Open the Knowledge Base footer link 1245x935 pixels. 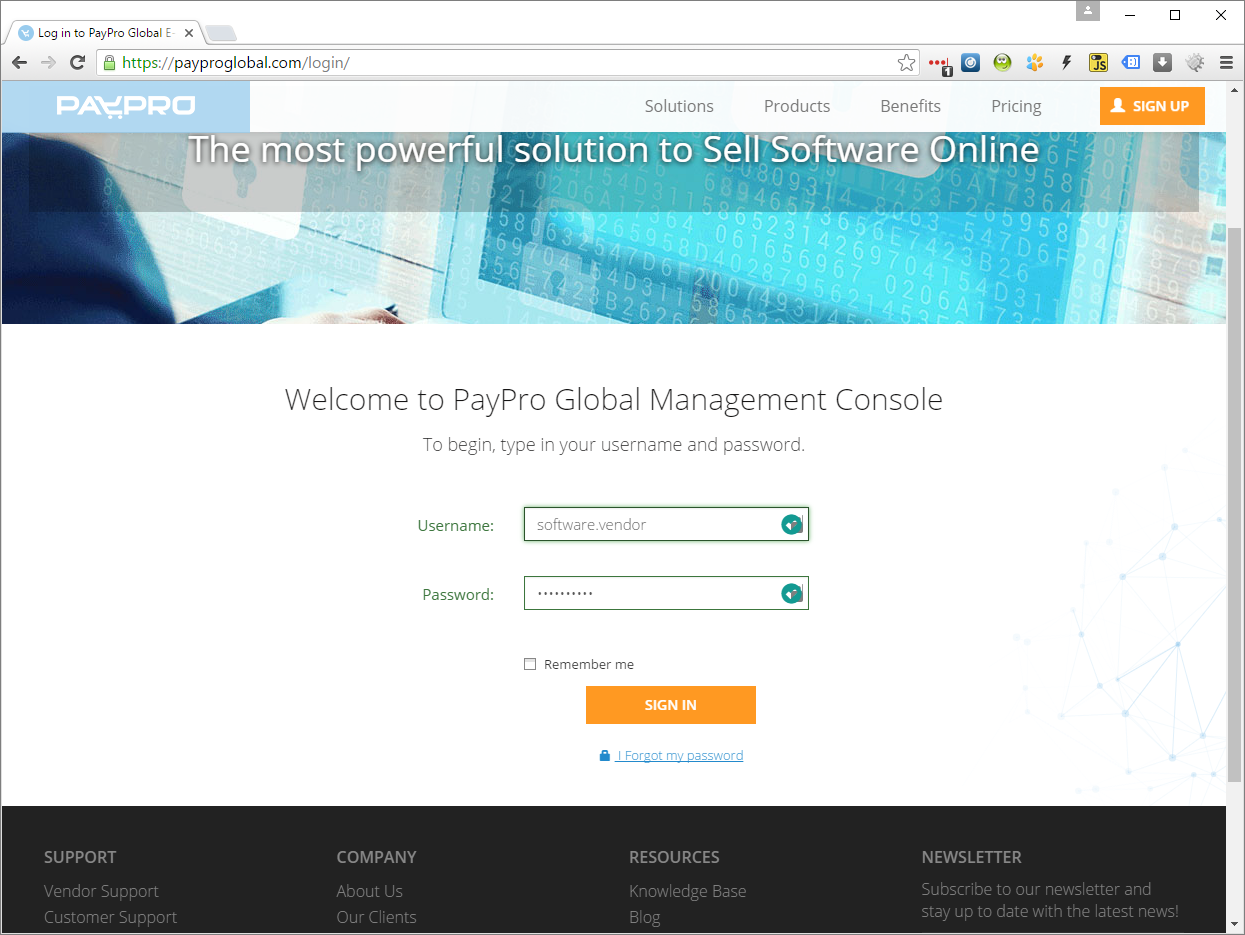coord(687,891)
